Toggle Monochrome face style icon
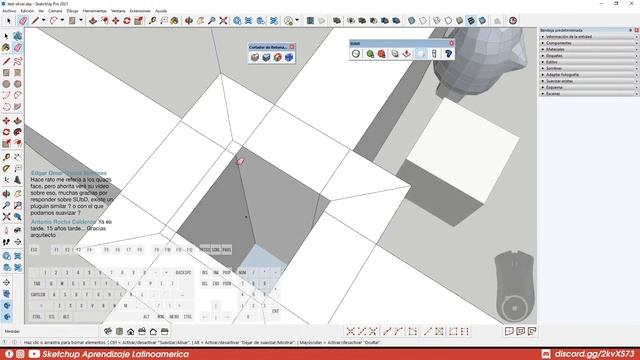Viewport: 640px width, 360px height. click(x=482, y=20)
